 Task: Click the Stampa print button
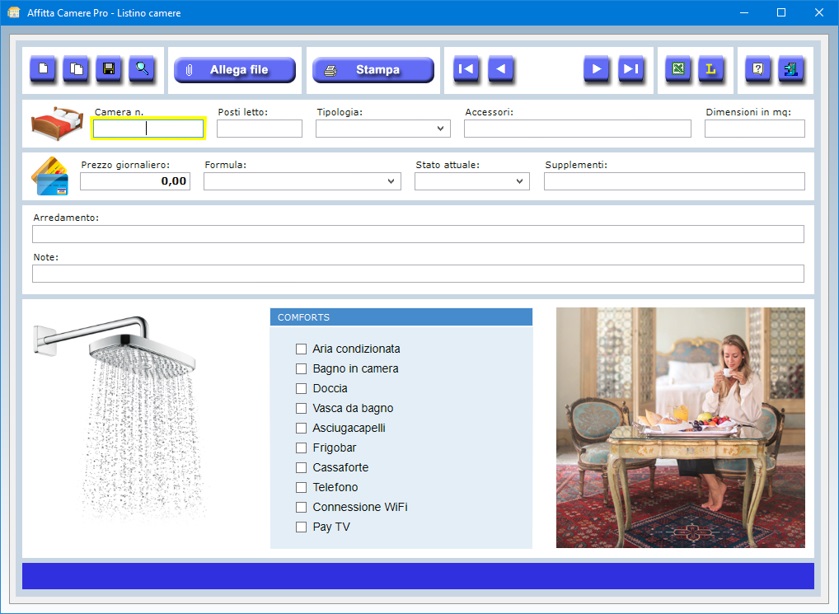tap(373, 70)
